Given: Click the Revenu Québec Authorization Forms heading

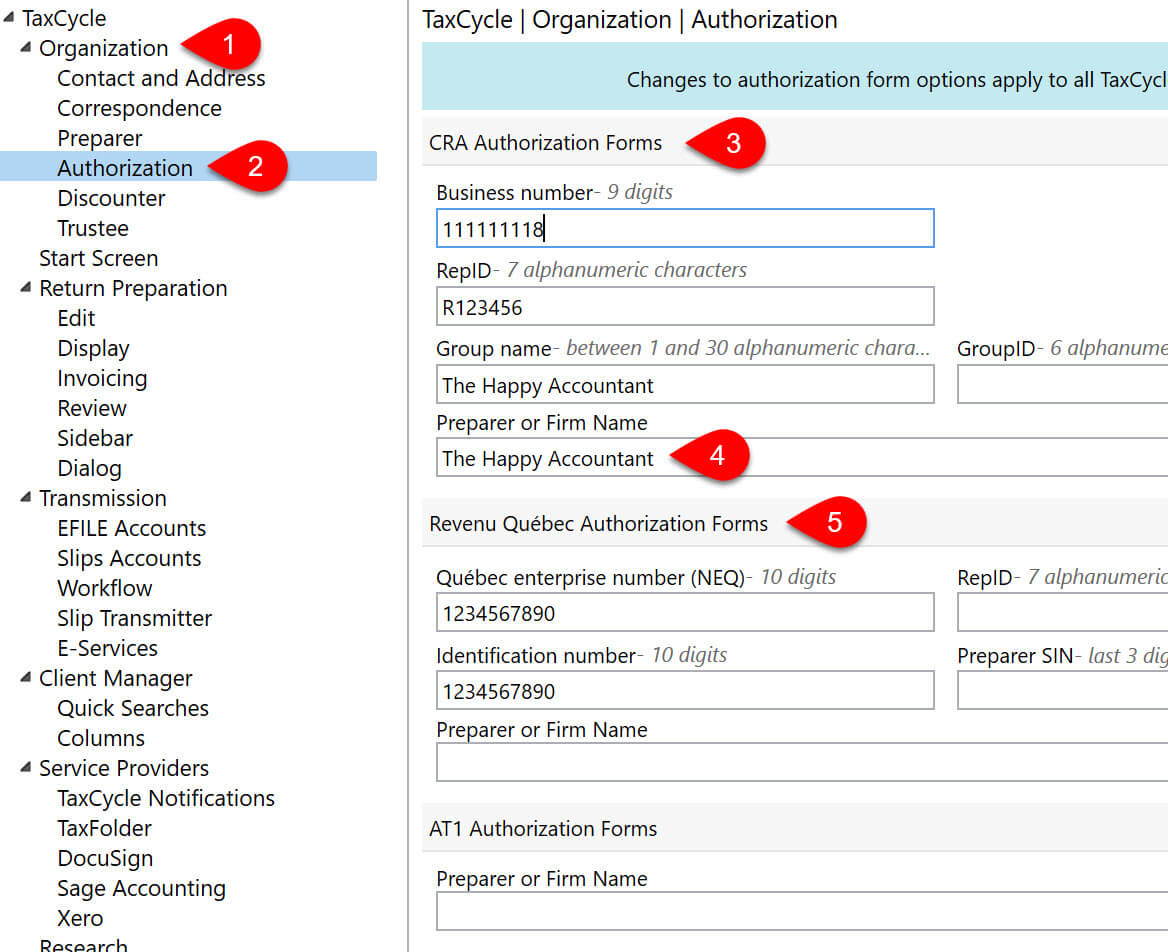Looking at the screenshot, I should pos(598,524).
